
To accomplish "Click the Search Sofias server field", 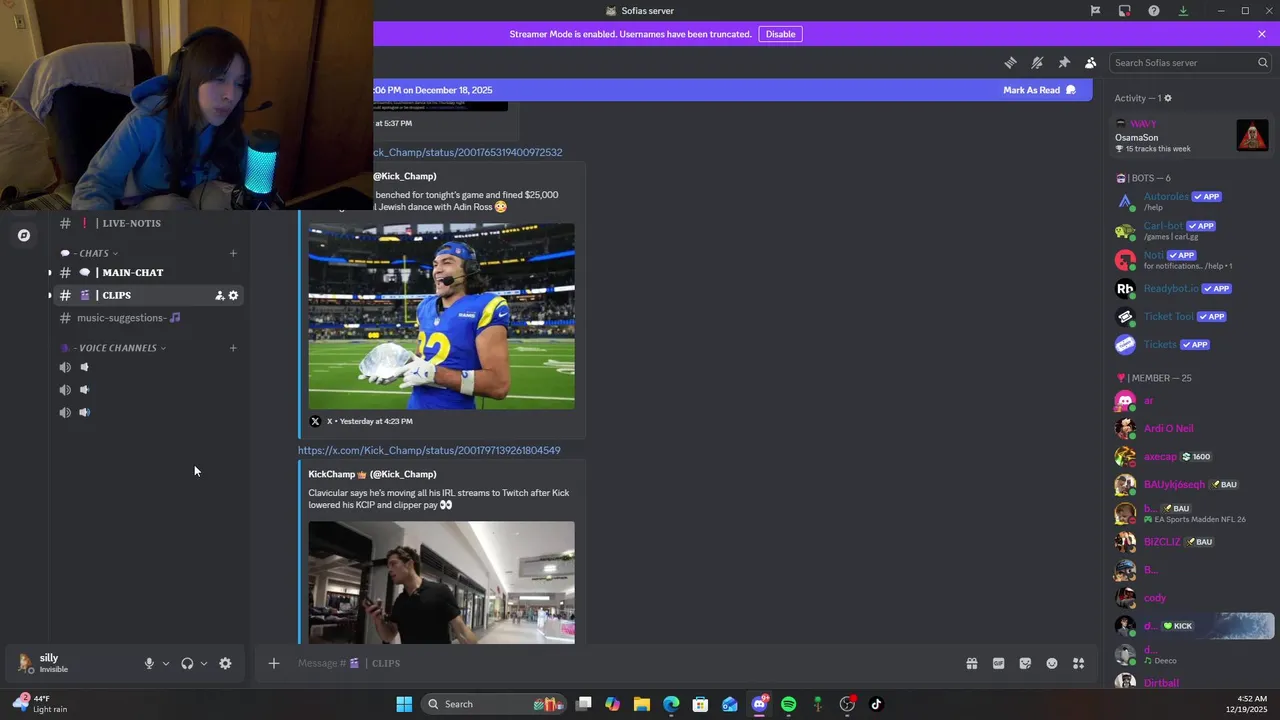I will point(1190,62).
